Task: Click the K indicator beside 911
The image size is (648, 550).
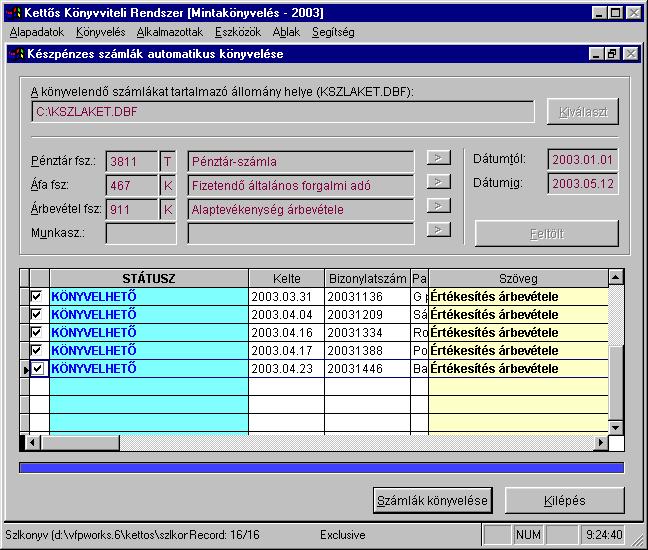Action: pos(167,209)
